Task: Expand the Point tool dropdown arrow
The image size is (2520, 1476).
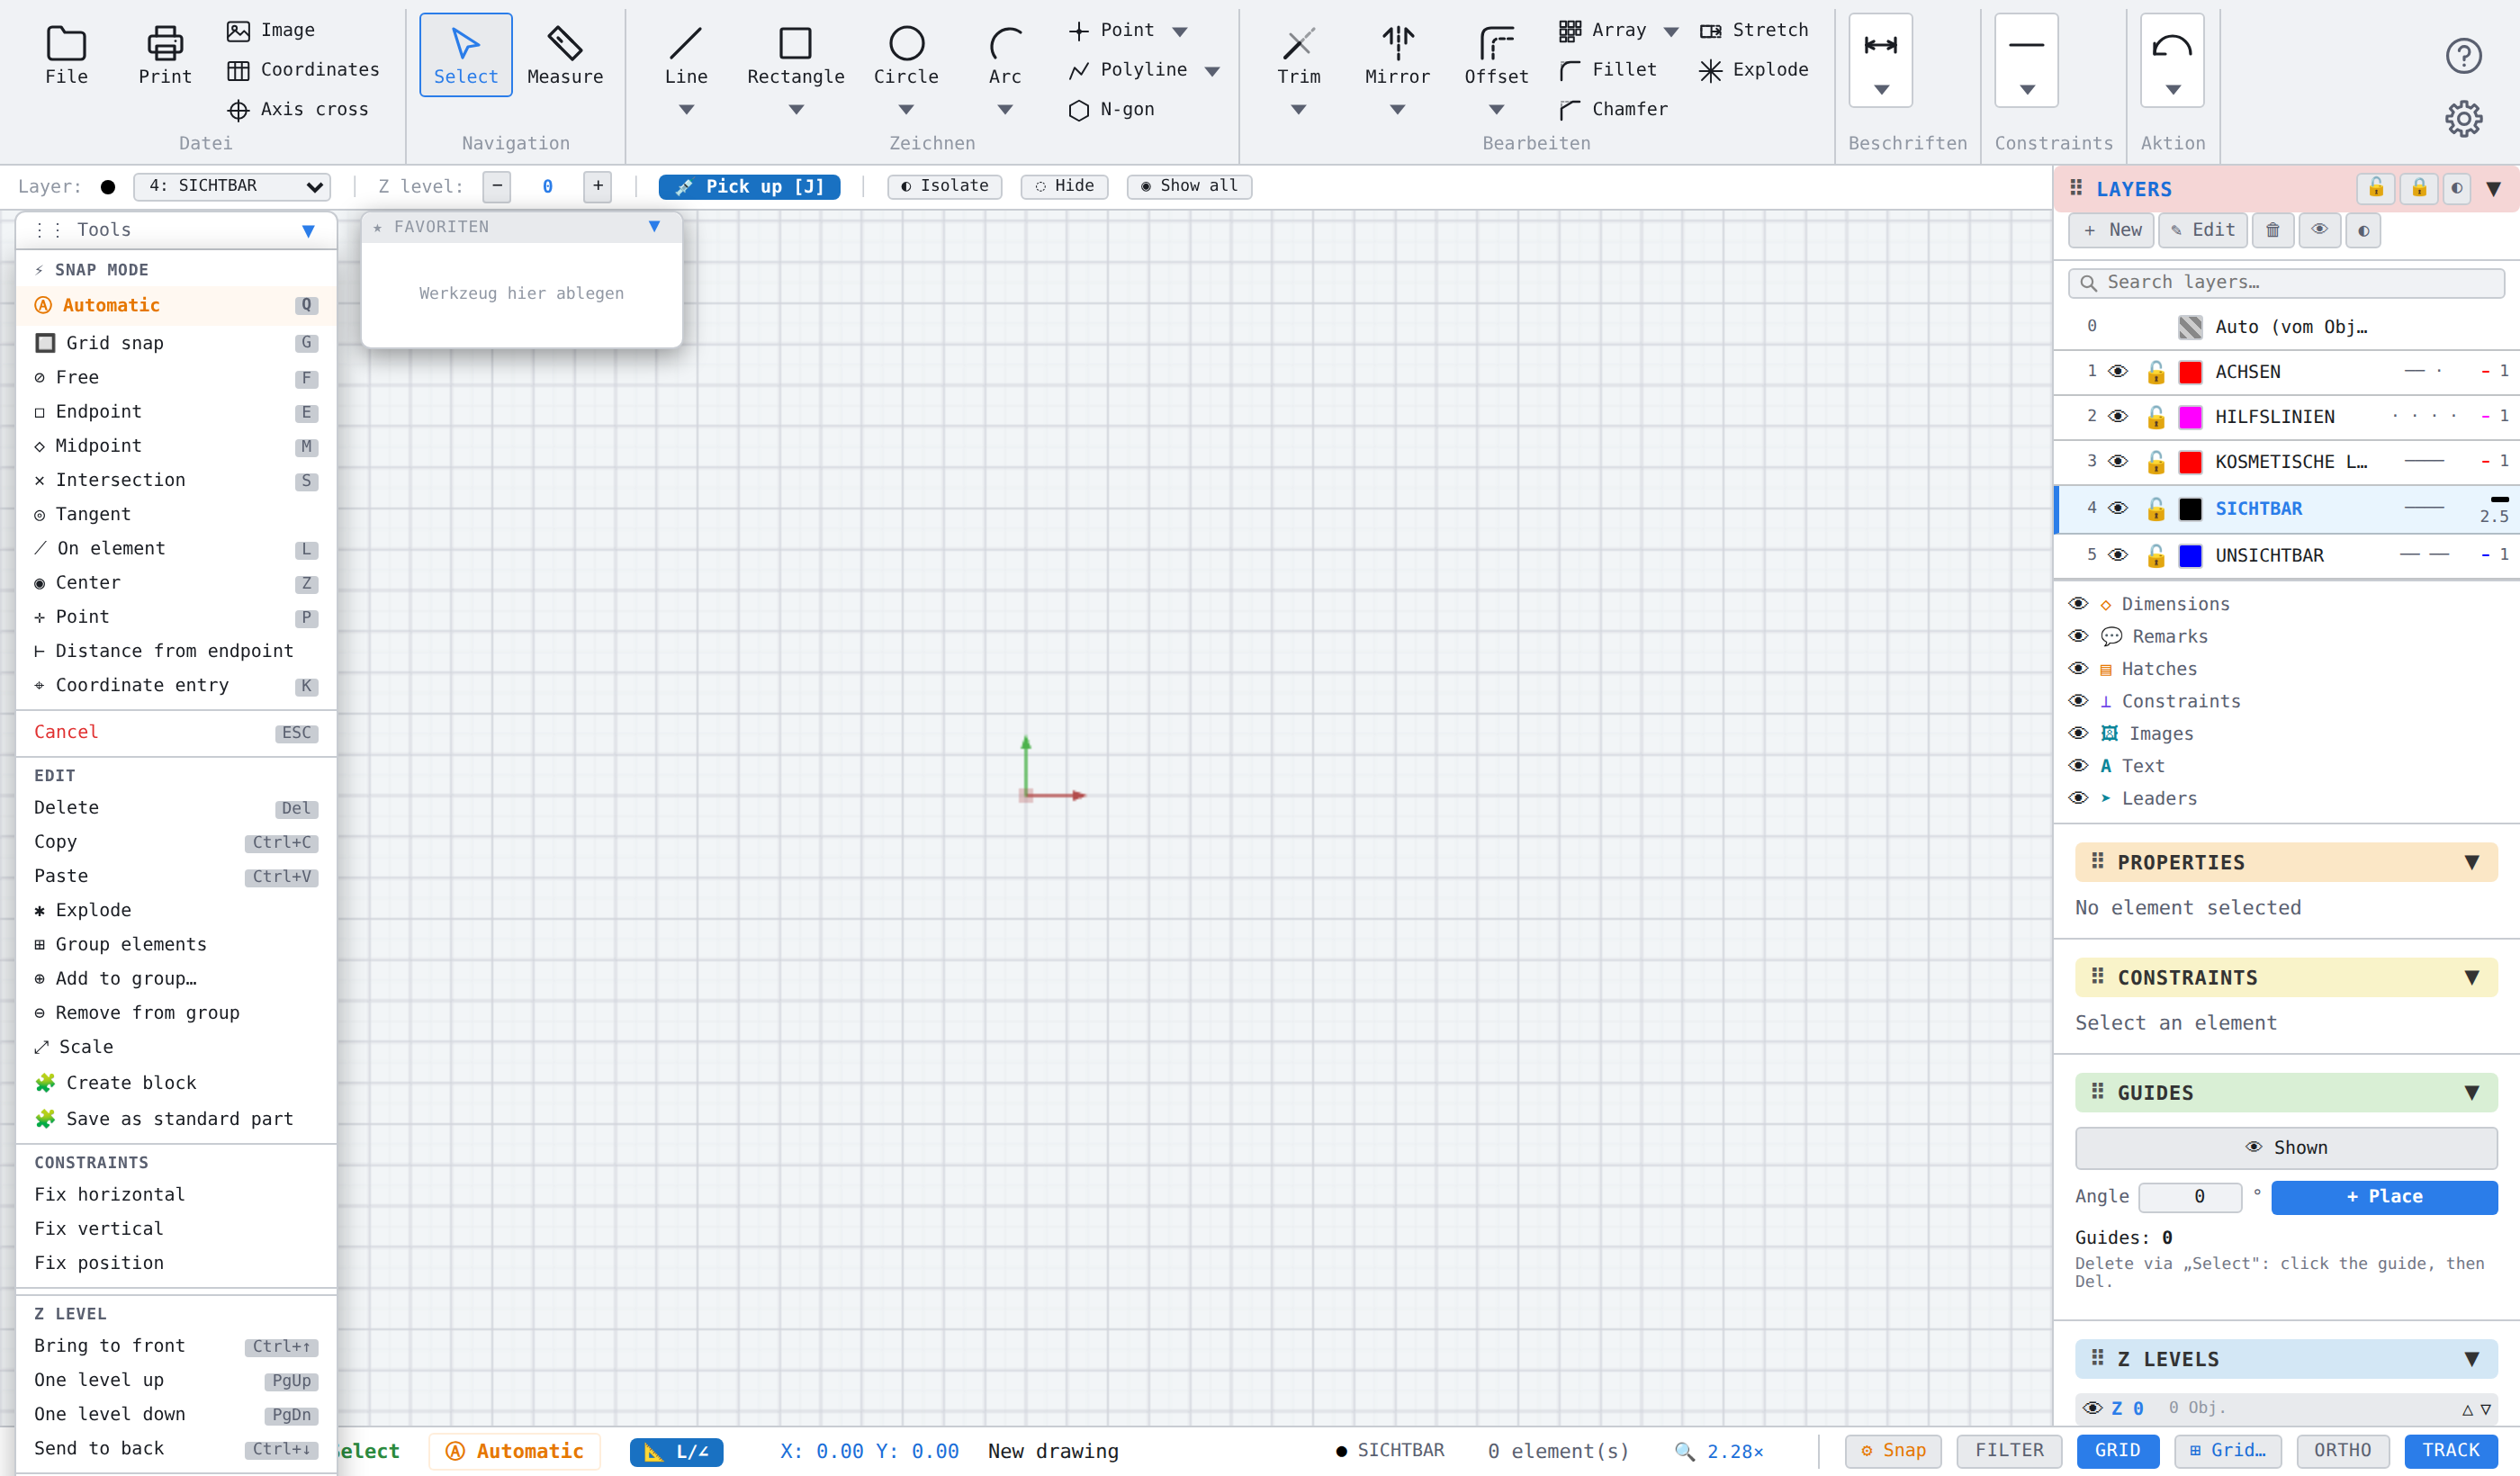Action: click(1180, 32)
